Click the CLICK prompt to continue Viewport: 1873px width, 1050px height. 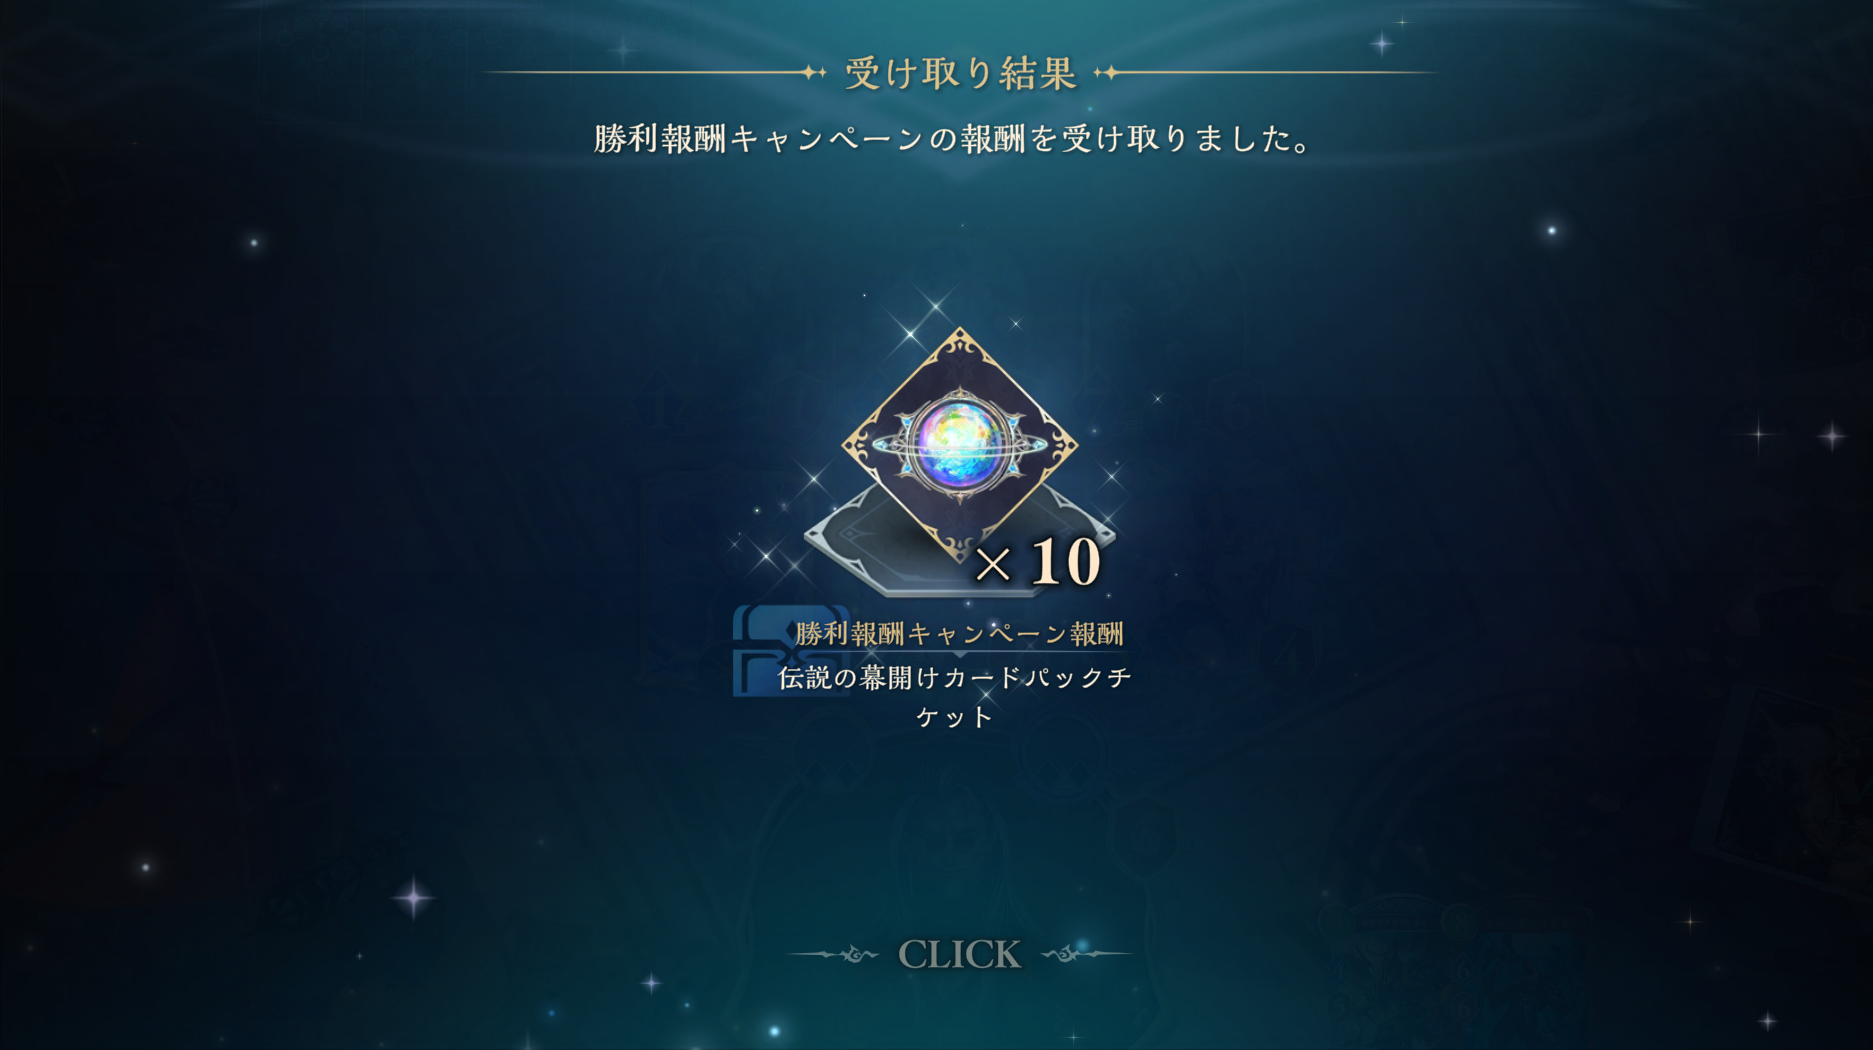[959, 954]
